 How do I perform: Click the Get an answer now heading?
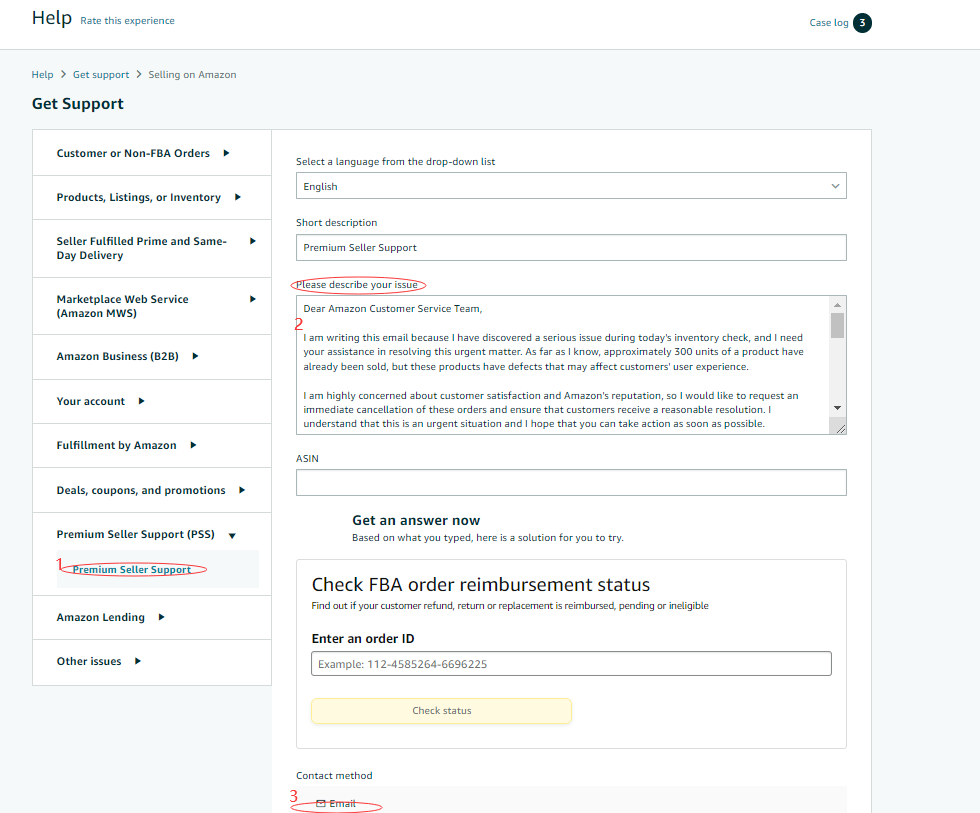click(x=416, y=521)
